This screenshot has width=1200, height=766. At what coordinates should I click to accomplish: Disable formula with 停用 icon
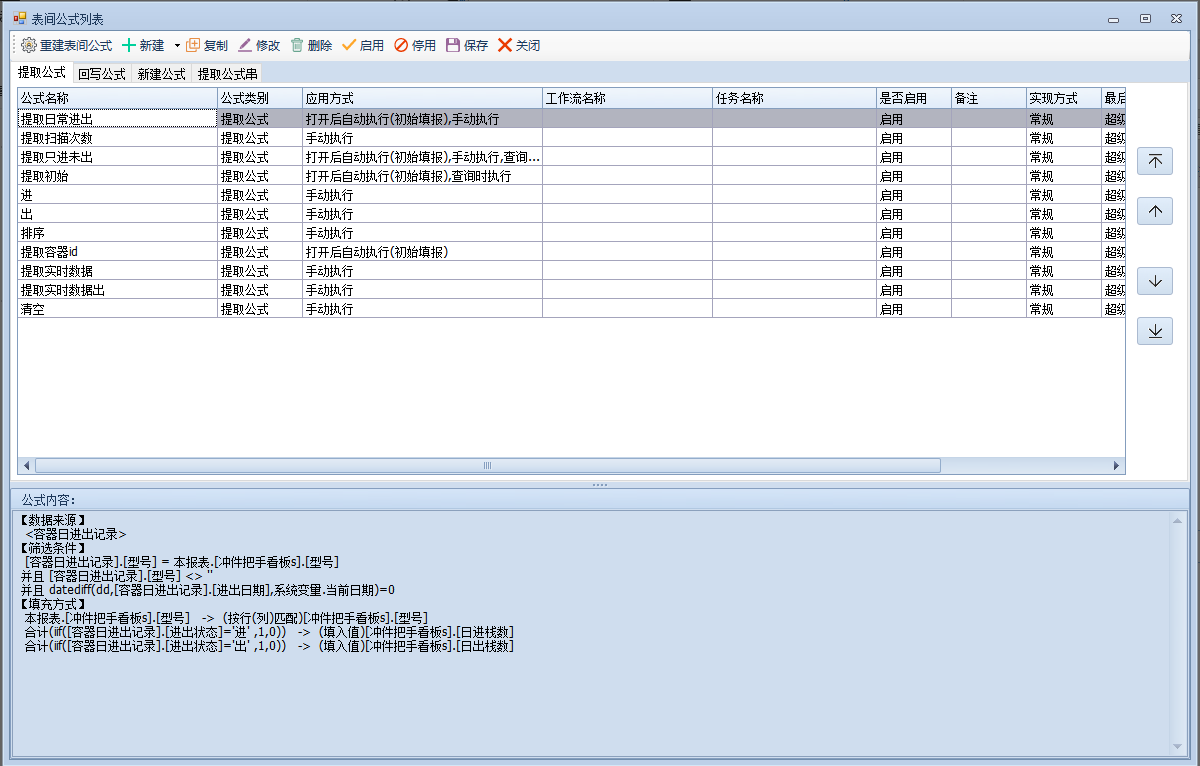(401, 45)
